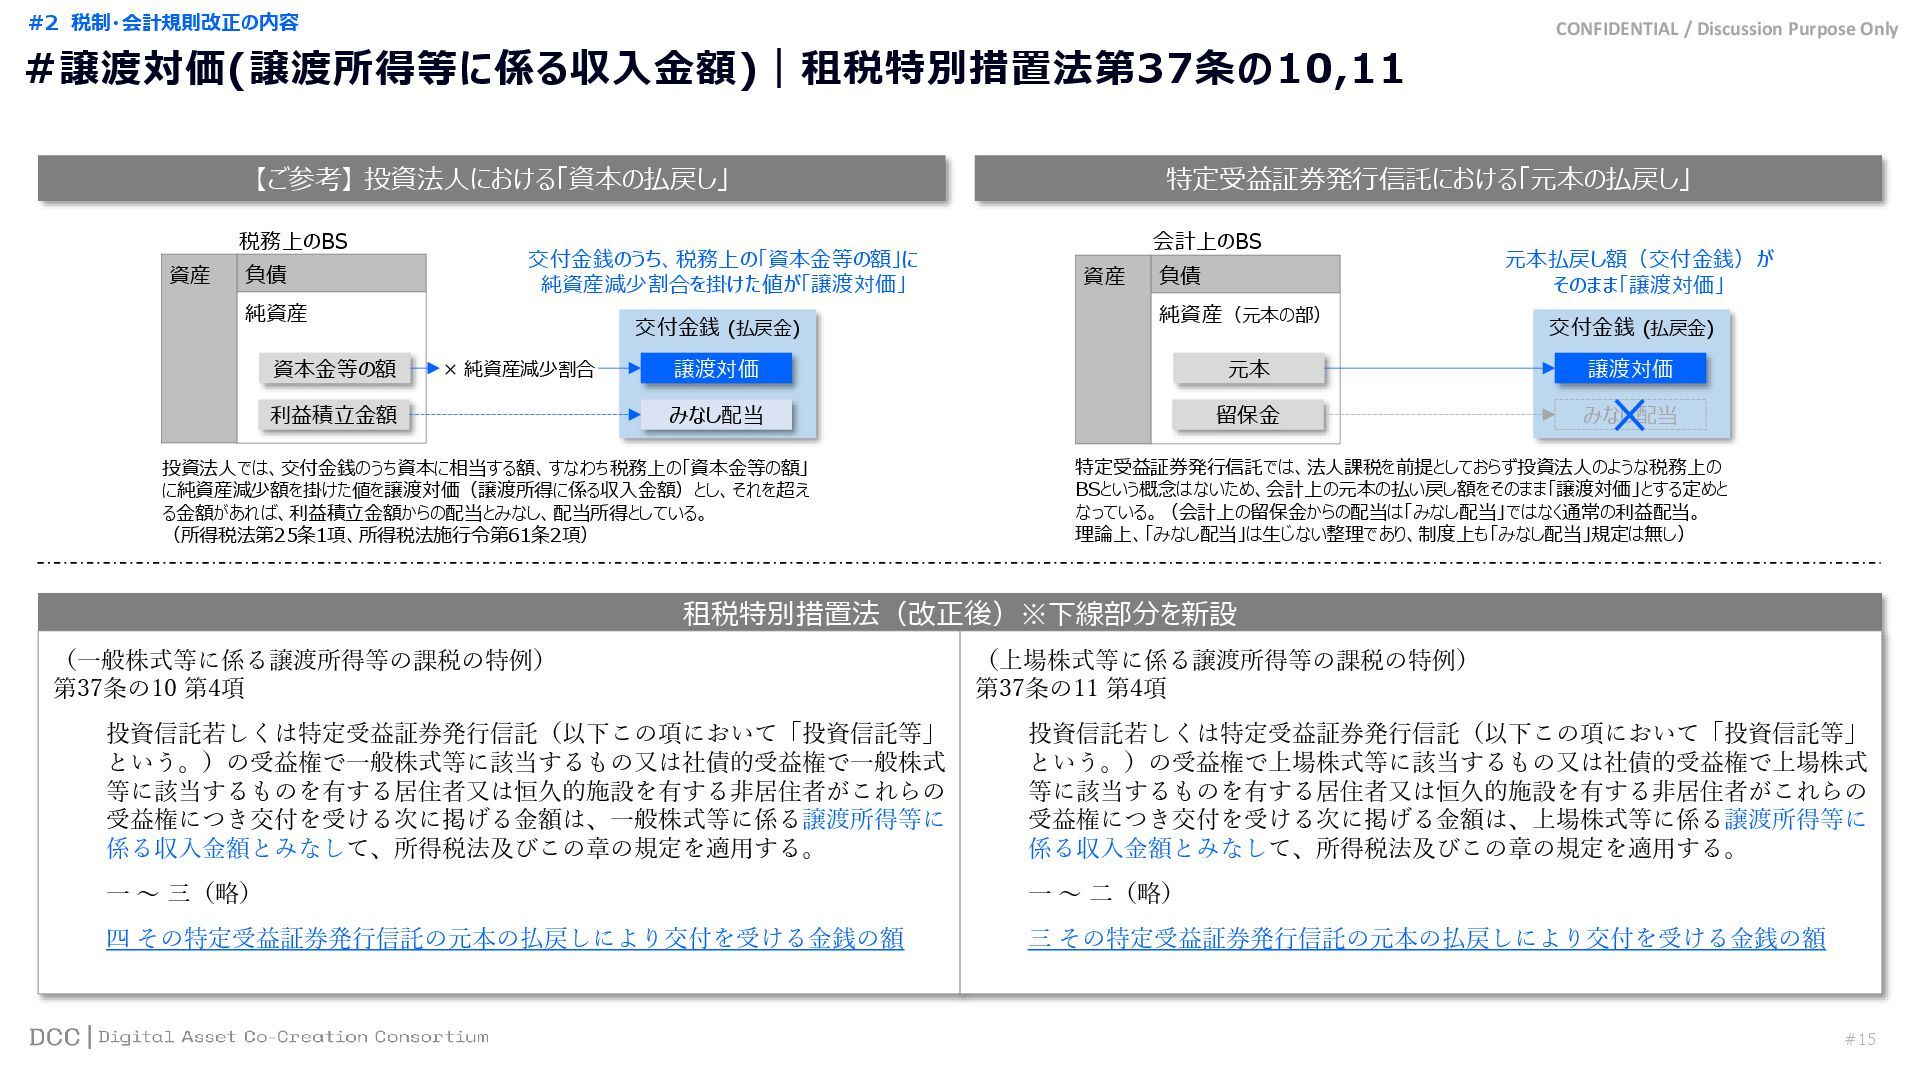Click the '資産' cell in the tax BS
This screenshot has height=1080, width=1920.
click(199, 349)
